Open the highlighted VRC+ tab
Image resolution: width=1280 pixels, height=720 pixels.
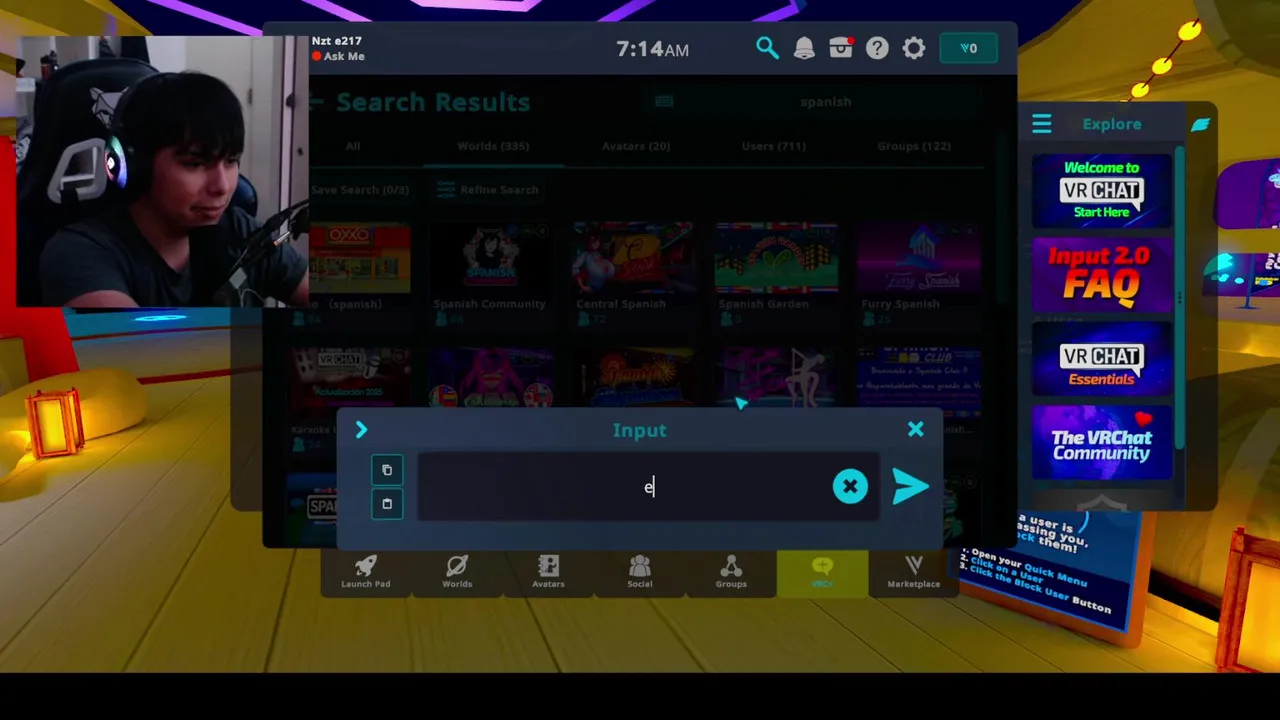[x=822, y=572]
